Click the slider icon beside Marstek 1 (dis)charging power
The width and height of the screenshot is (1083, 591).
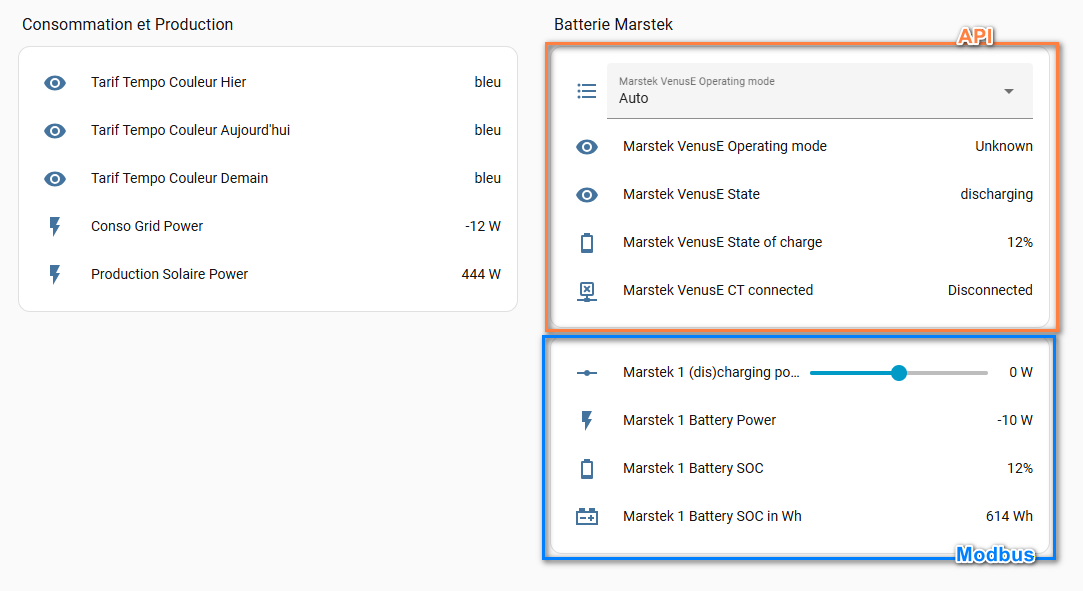pyautogui.click(x=587, y=373)
